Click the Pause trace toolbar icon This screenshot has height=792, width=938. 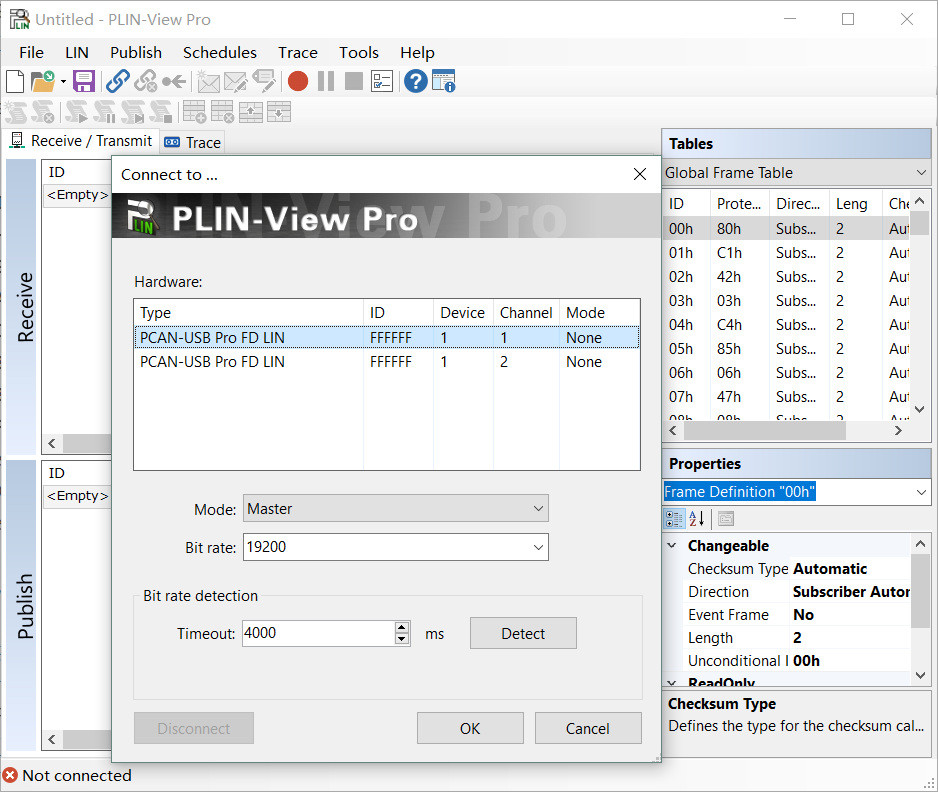[x=326, y=81]
